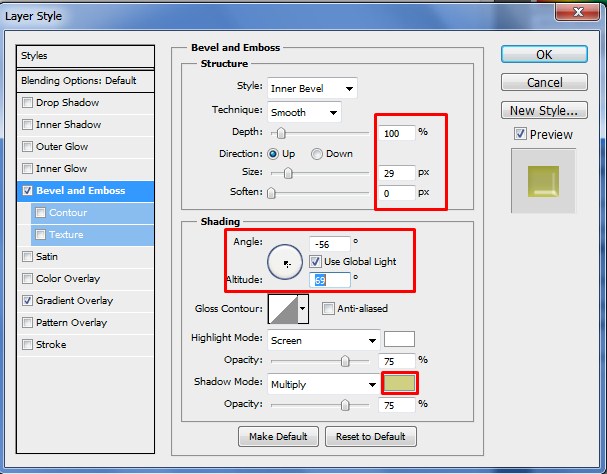Enable the Contour checkbox
Viewport: 607px width, 474px height.
click(x=41, y=213)
